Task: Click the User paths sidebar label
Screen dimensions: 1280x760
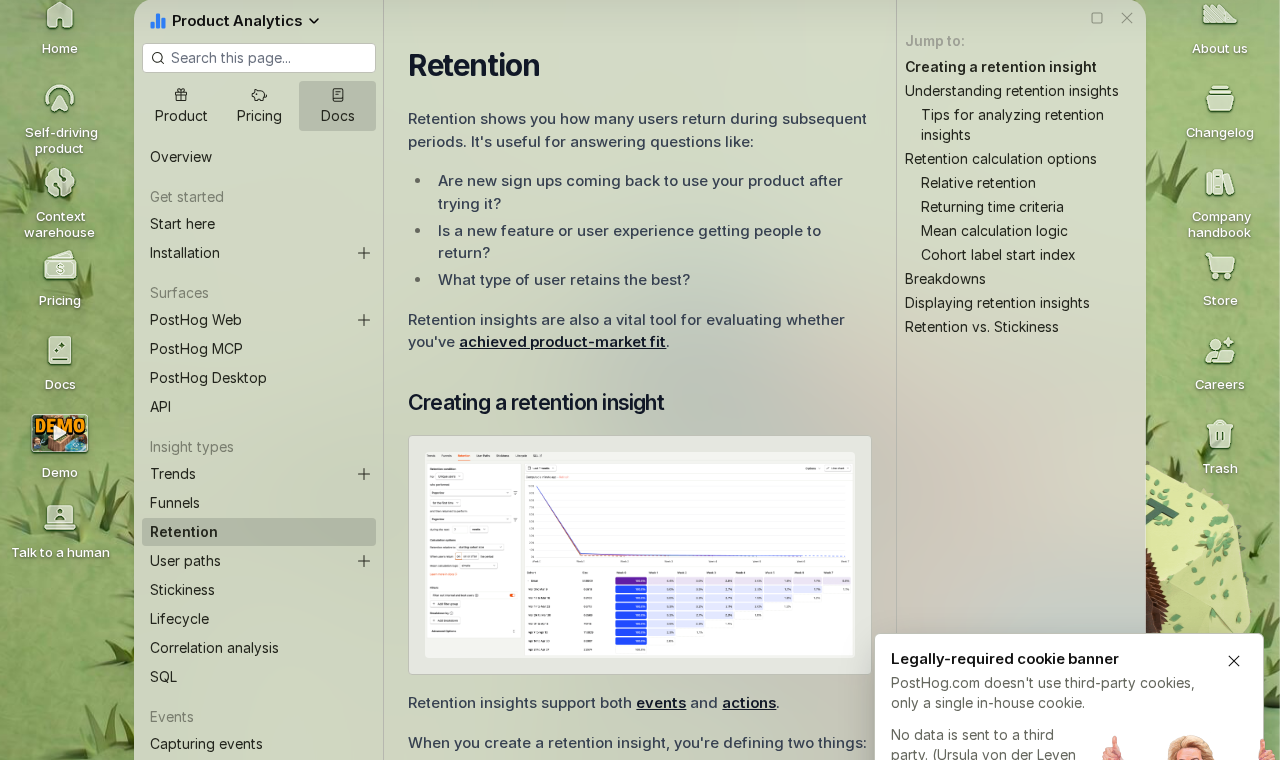Action: [185, 561]
